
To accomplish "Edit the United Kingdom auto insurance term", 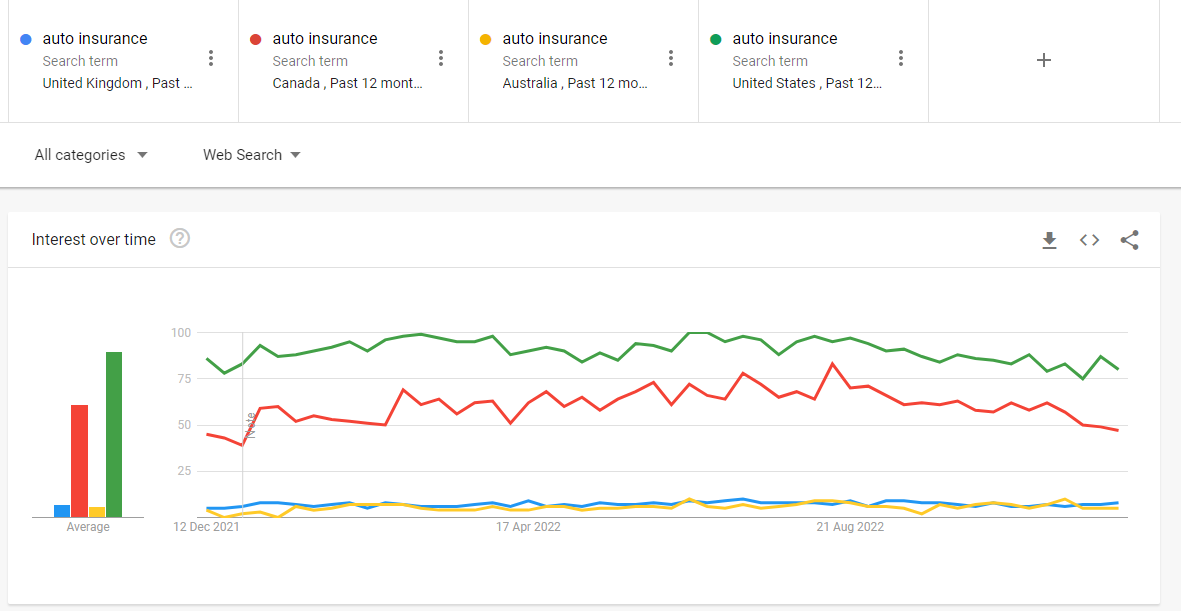I will pyautogui.click(x=95, y=39).
